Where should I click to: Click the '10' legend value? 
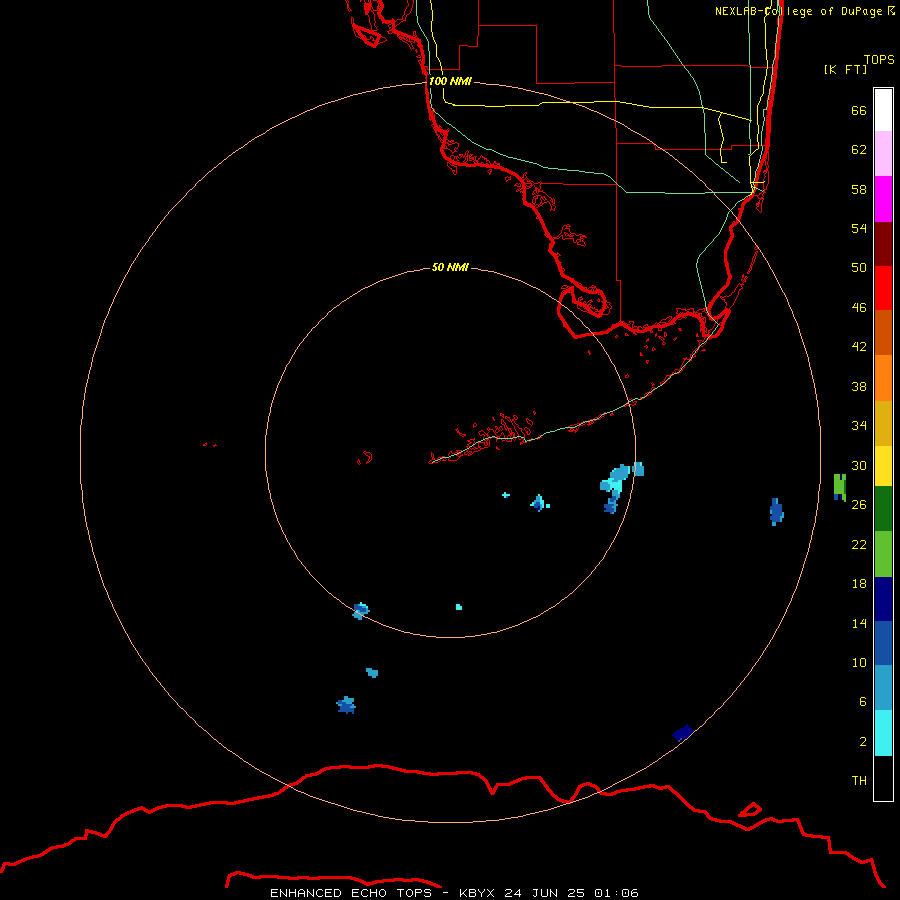click(859, 662)
